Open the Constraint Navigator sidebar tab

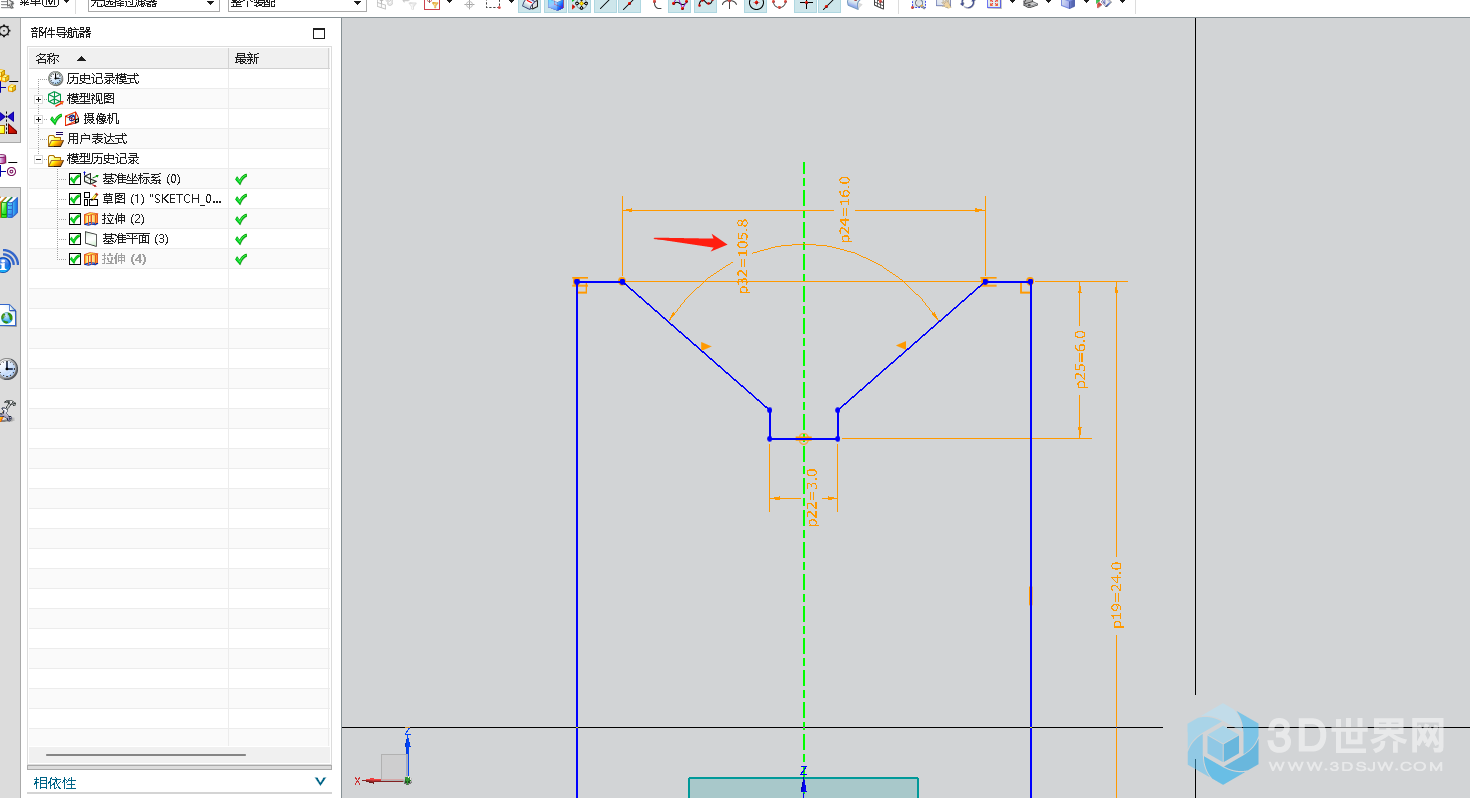(x=8, y=123)
